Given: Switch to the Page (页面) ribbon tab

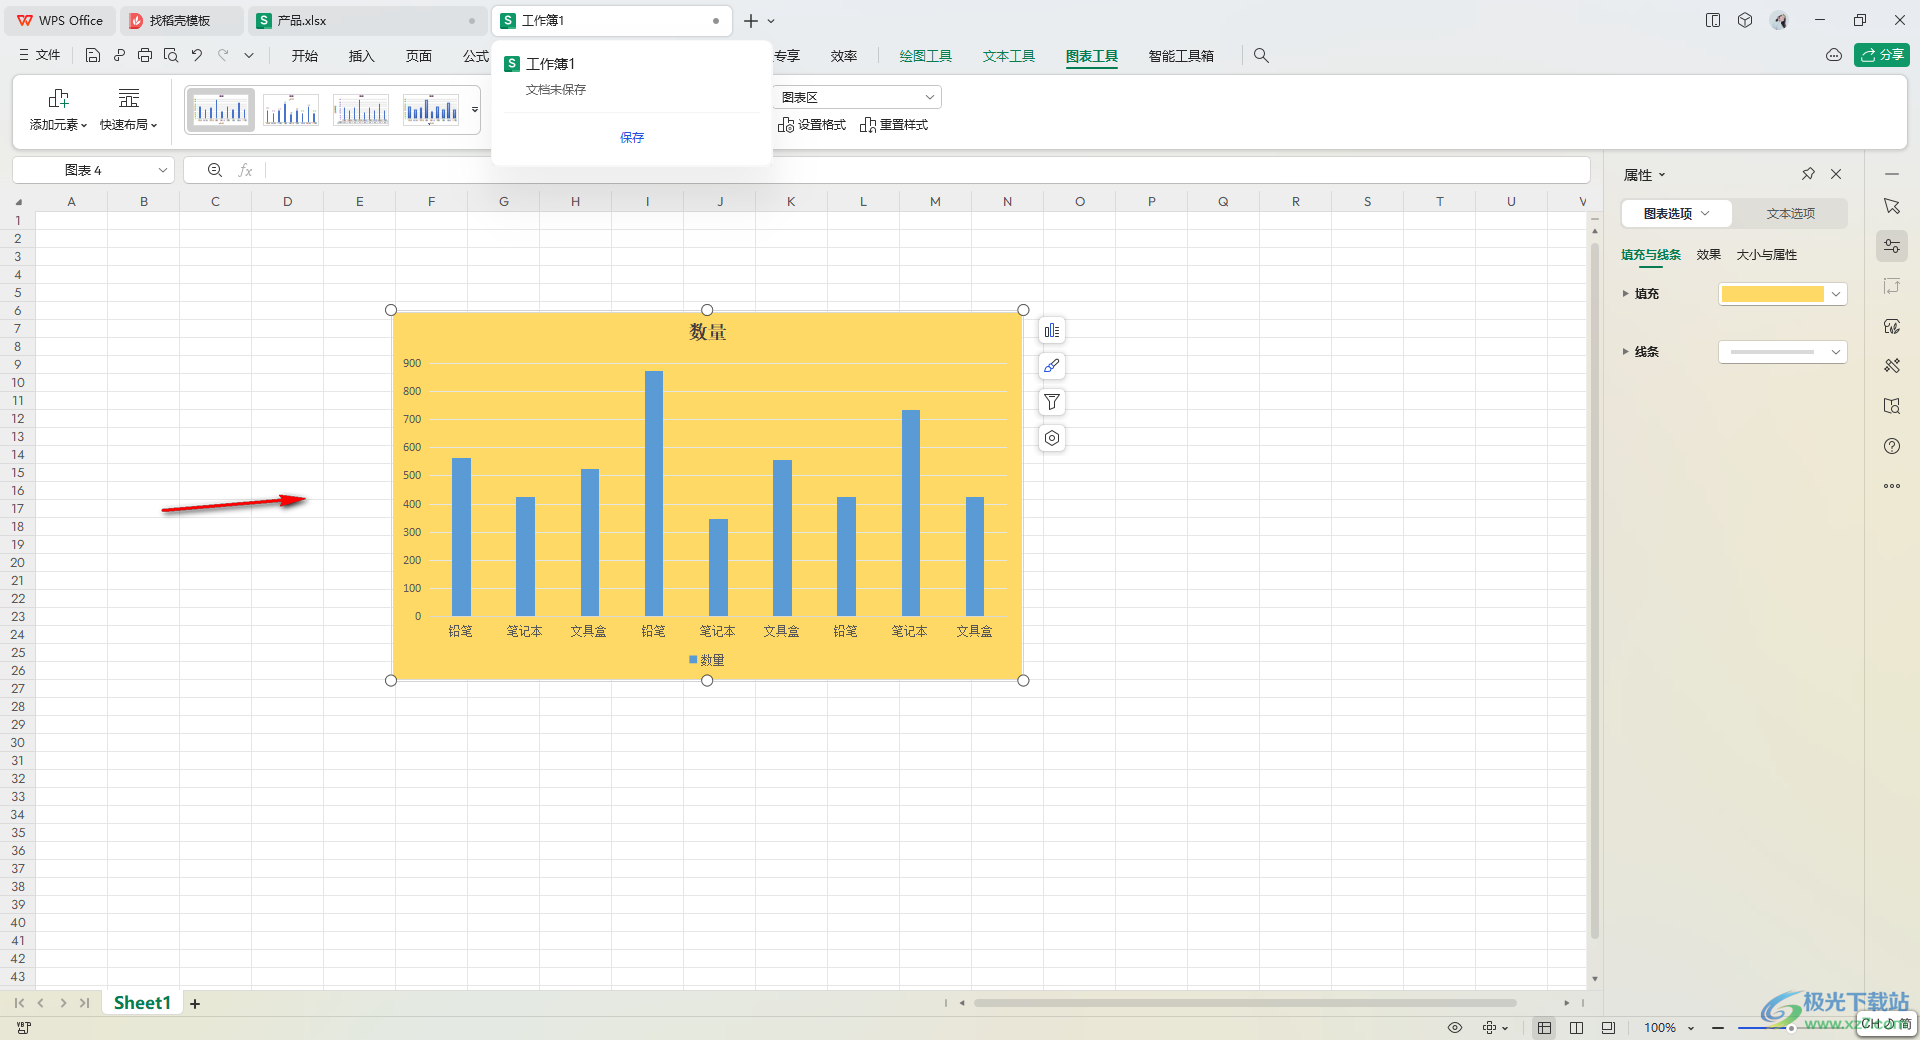Looking at the screenshot, I should (419, 56).
